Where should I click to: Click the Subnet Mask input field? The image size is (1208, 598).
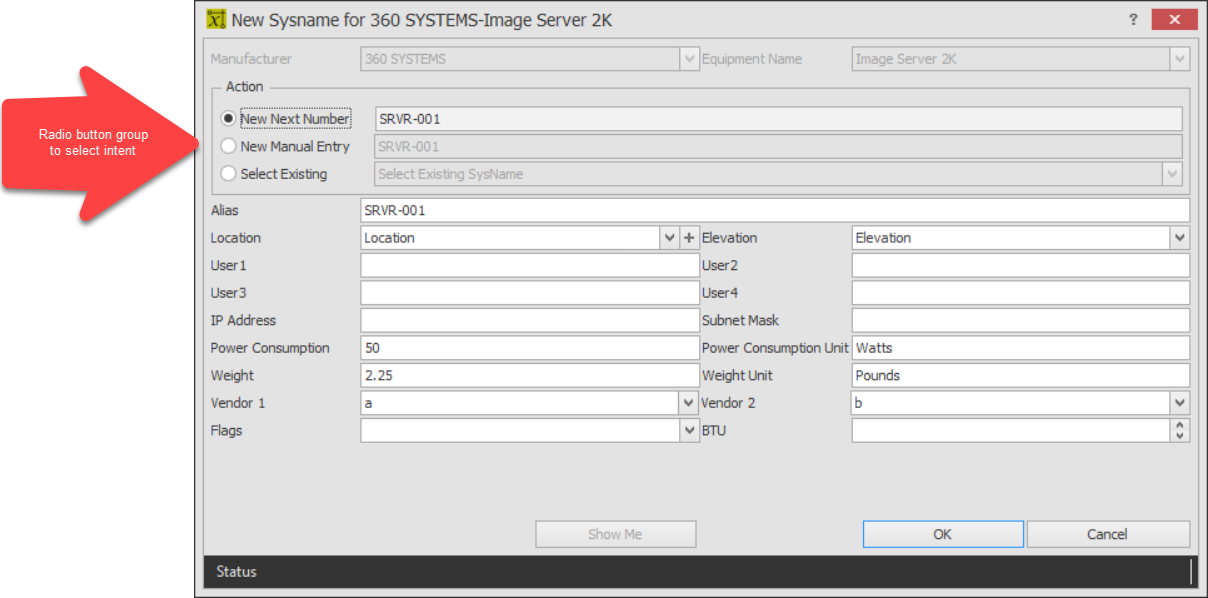pos(1021,321)
